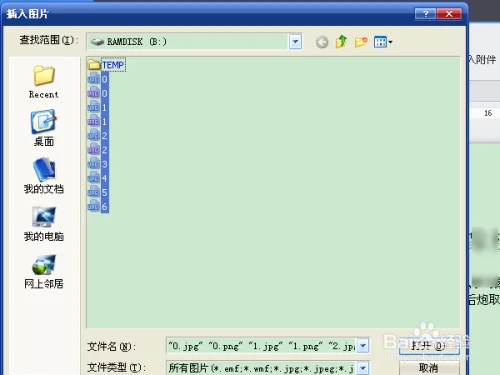Select the image file named 5
This screenshot has width=500, height=375.
point(98,192)
